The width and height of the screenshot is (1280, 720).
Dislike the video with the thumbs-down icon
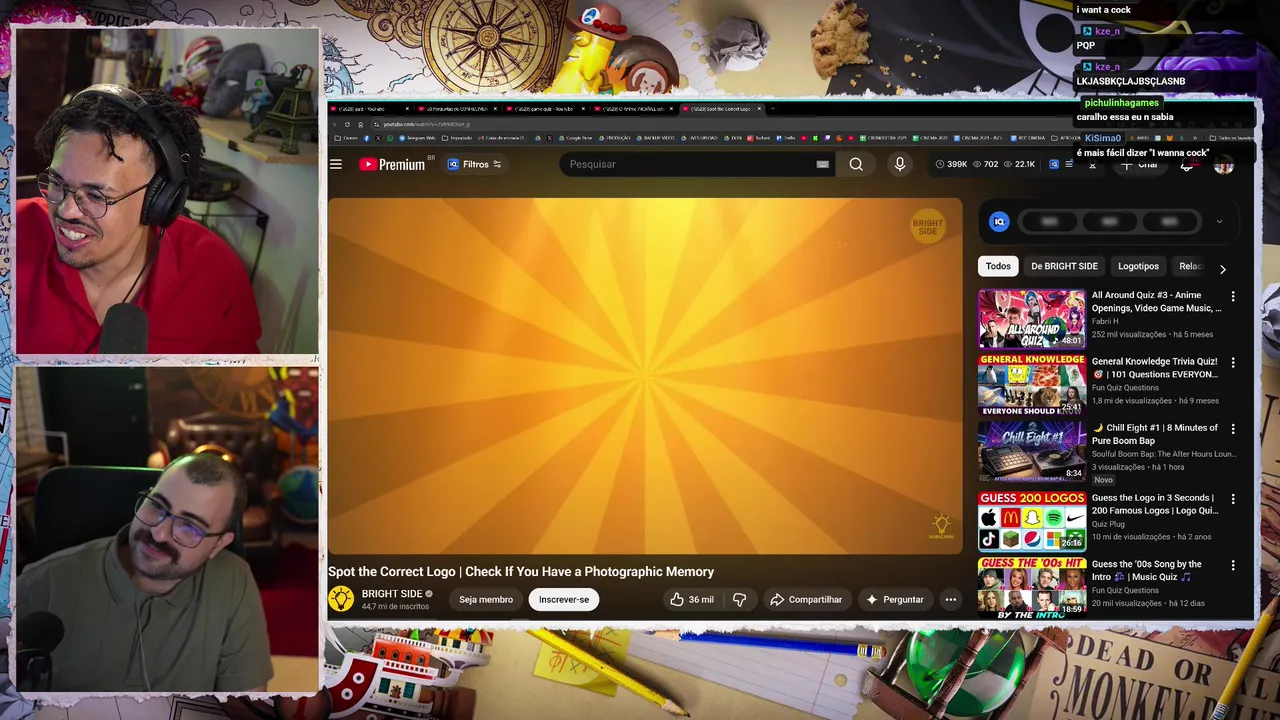coord(740,599)
